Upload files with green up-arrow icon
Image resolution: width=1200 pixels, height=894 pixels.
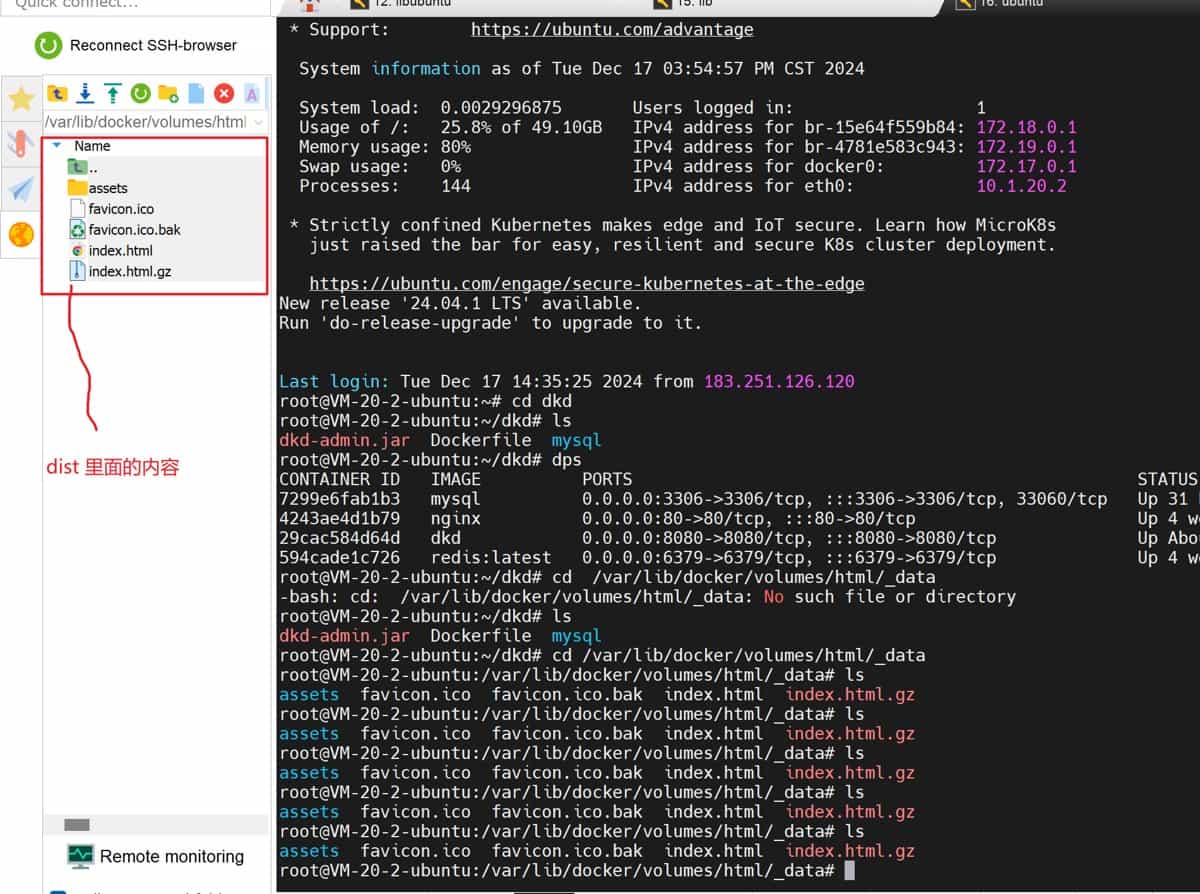point(113,93)
